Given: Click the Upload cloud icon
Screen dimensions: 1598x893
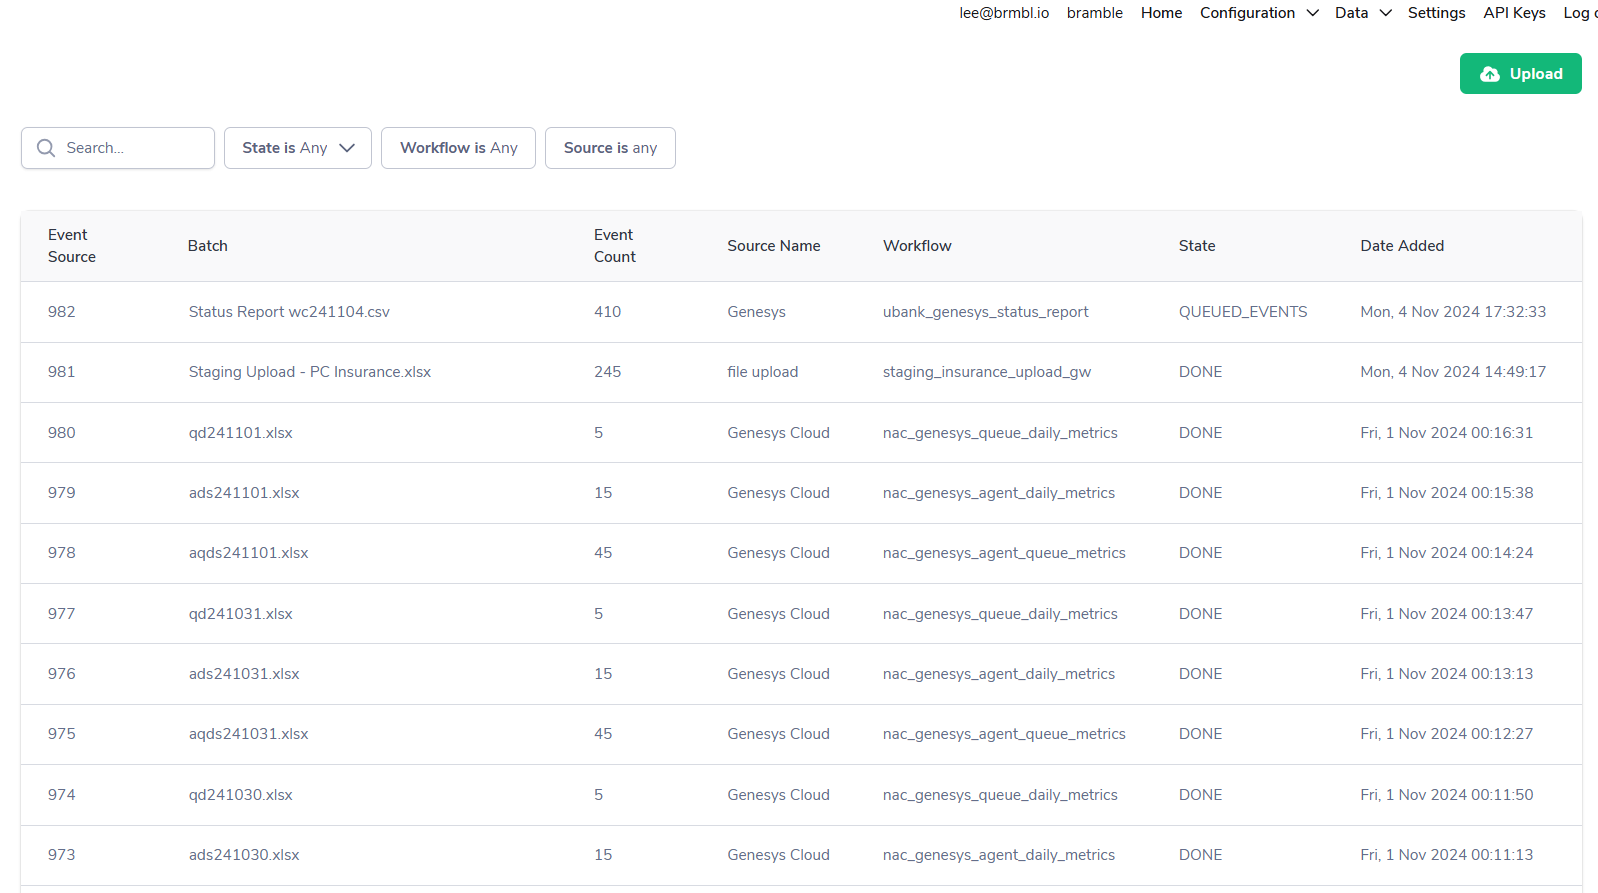Looking at the screenshot, I should click(x=1490, y=74).
